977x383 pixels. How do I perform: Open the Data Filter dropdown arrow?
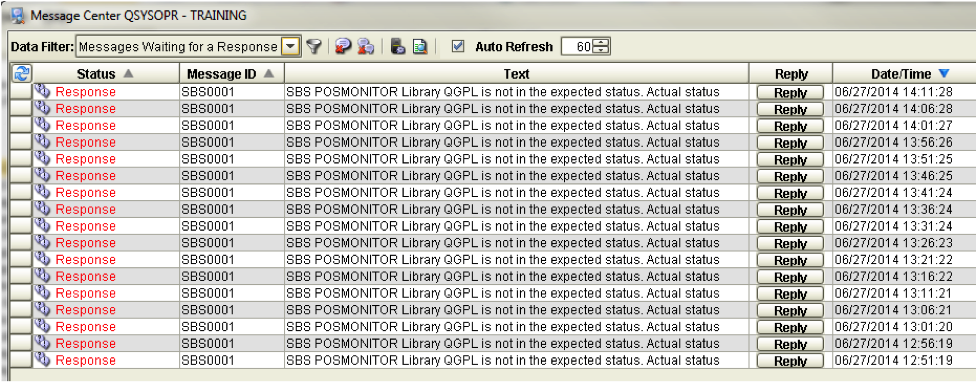coord(290,47)
